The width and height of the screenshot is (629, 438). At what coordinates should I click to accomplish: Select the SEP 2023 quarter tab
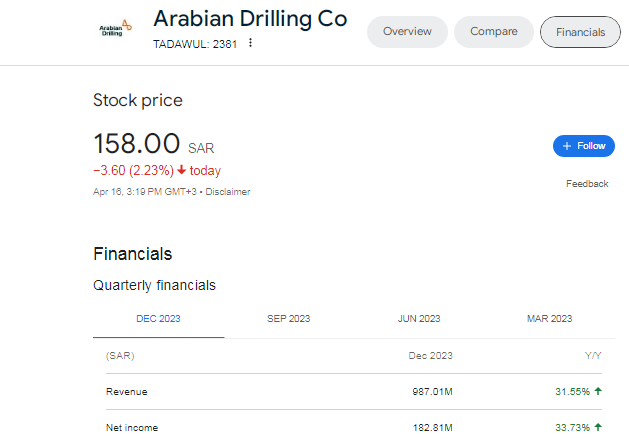[289, 319]
